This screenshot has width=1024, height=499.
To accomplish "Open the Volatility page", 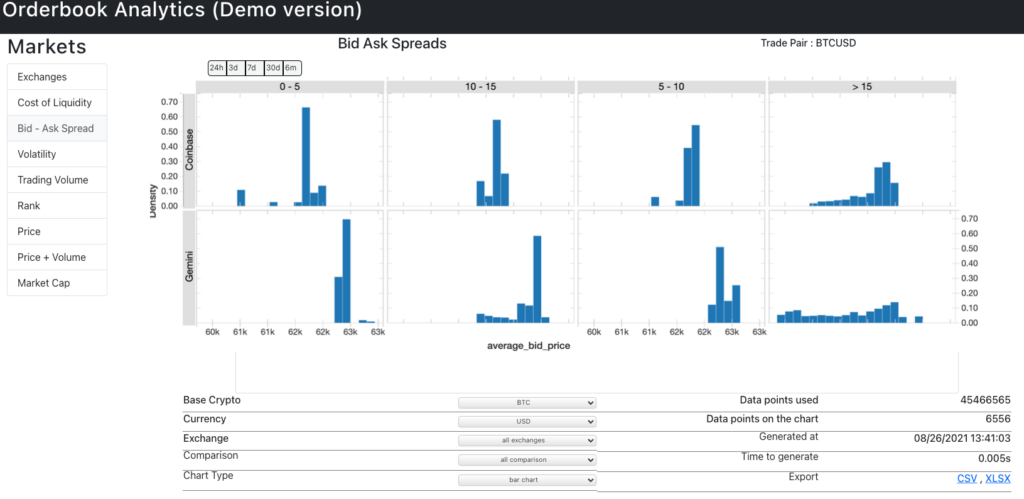I will click(x=57, y=155).
